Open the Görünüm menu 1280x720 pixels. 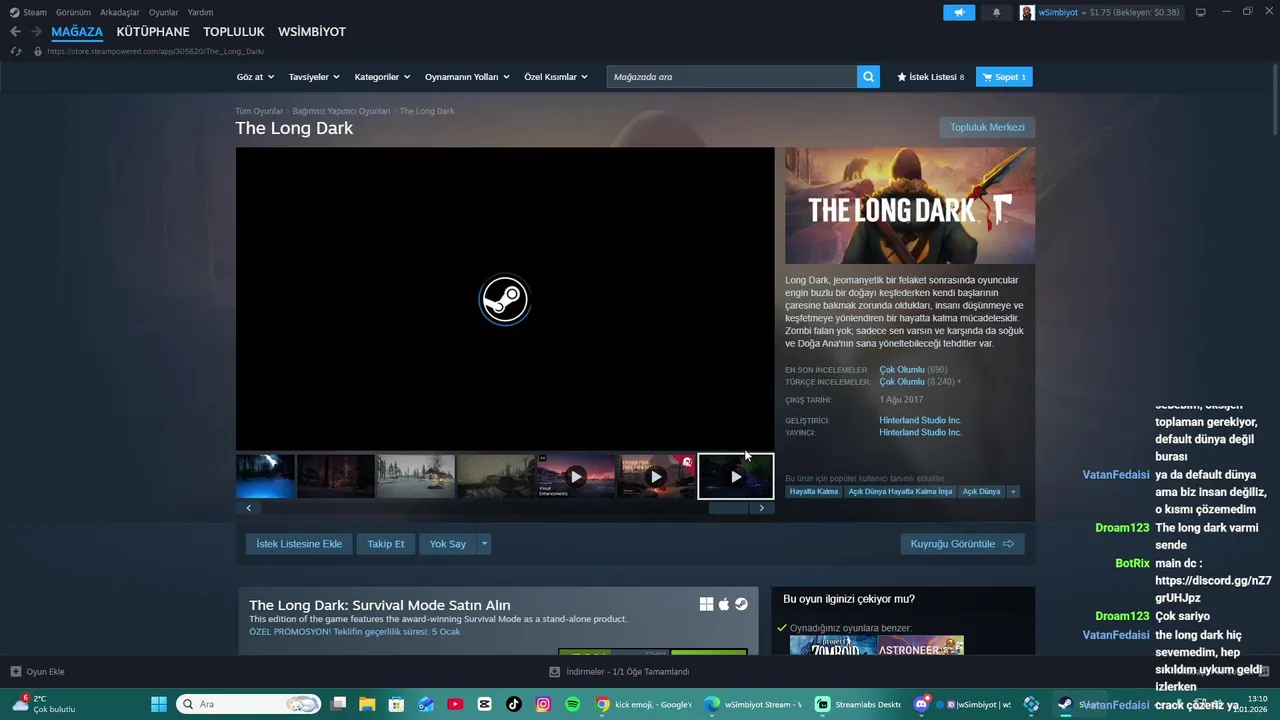(x=73, y=12)
